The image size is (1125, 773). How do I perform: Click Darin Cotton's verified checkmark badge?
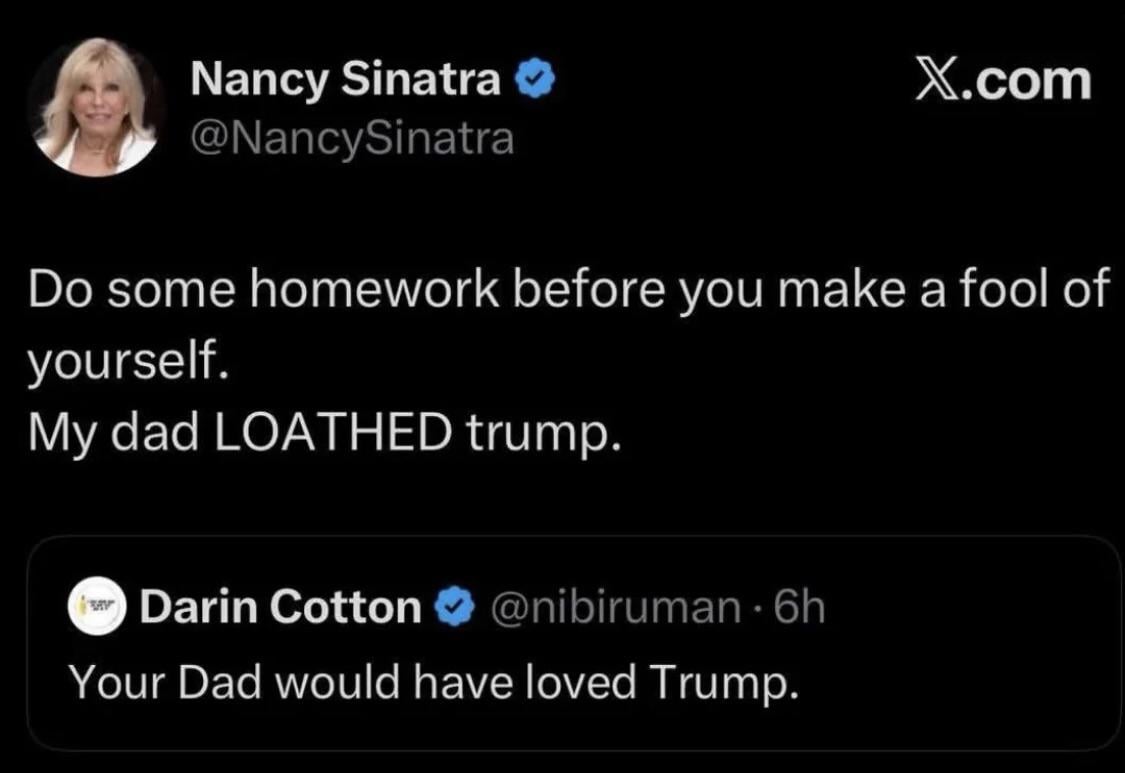tap(453, 608)
